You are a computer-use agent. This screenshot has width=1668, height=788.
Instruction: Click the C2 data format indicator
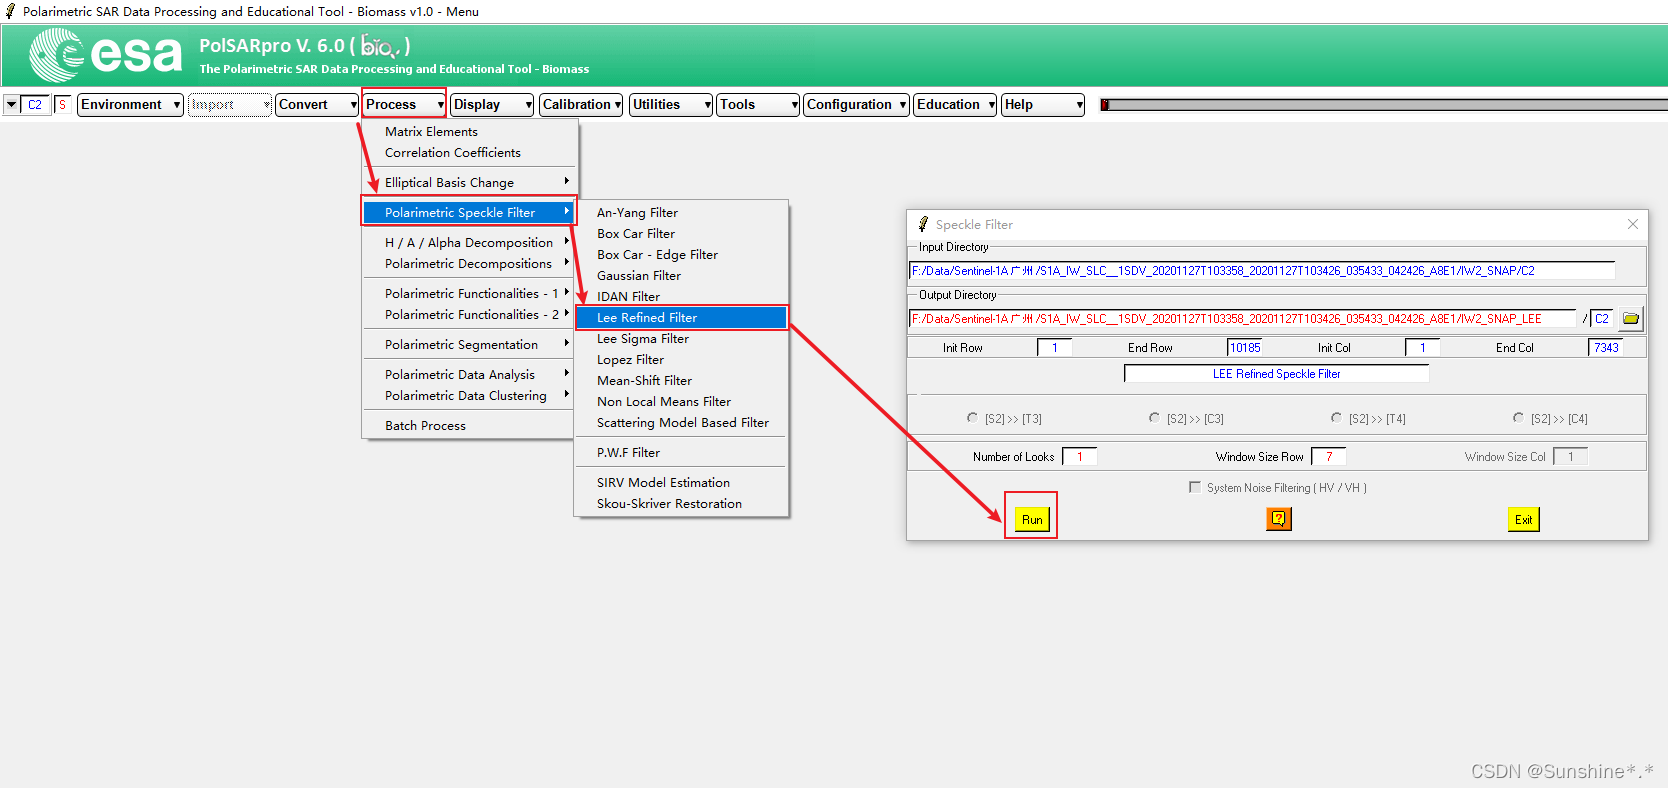click(35, 104)
